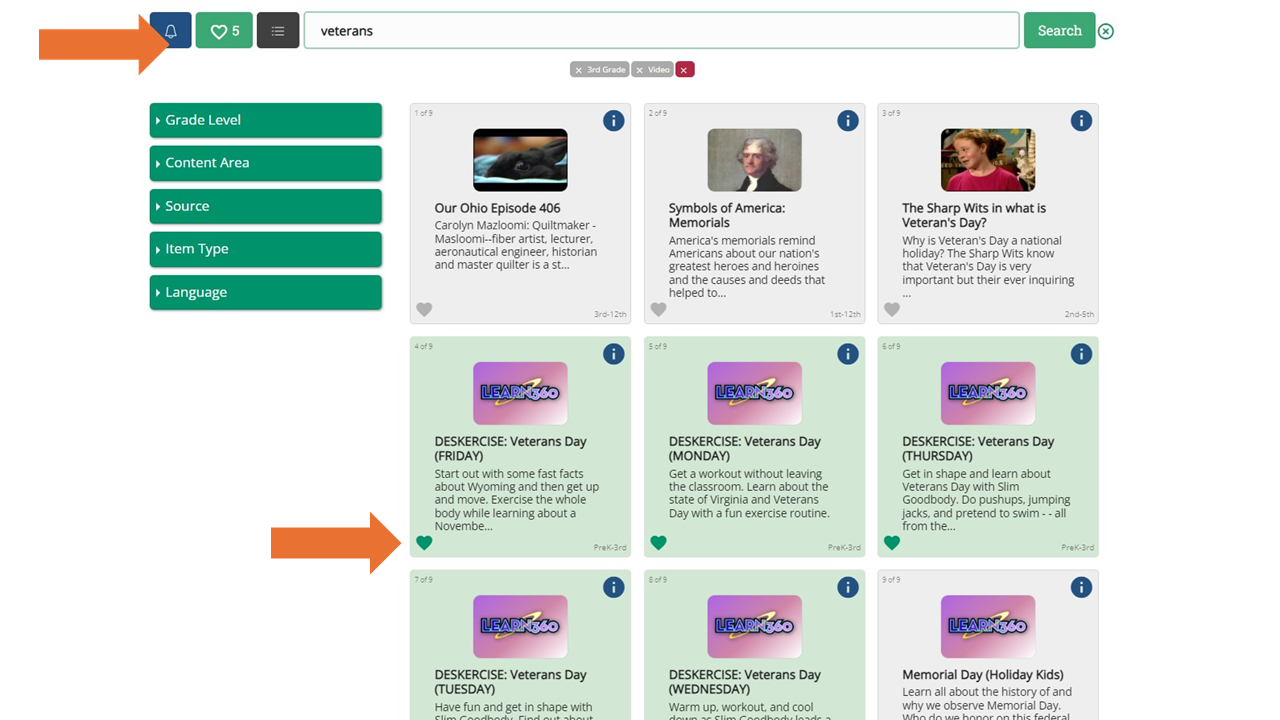This screenshot has height=720, width=1280.
Task: Click the green Search button
Action: pos(1059,31)
